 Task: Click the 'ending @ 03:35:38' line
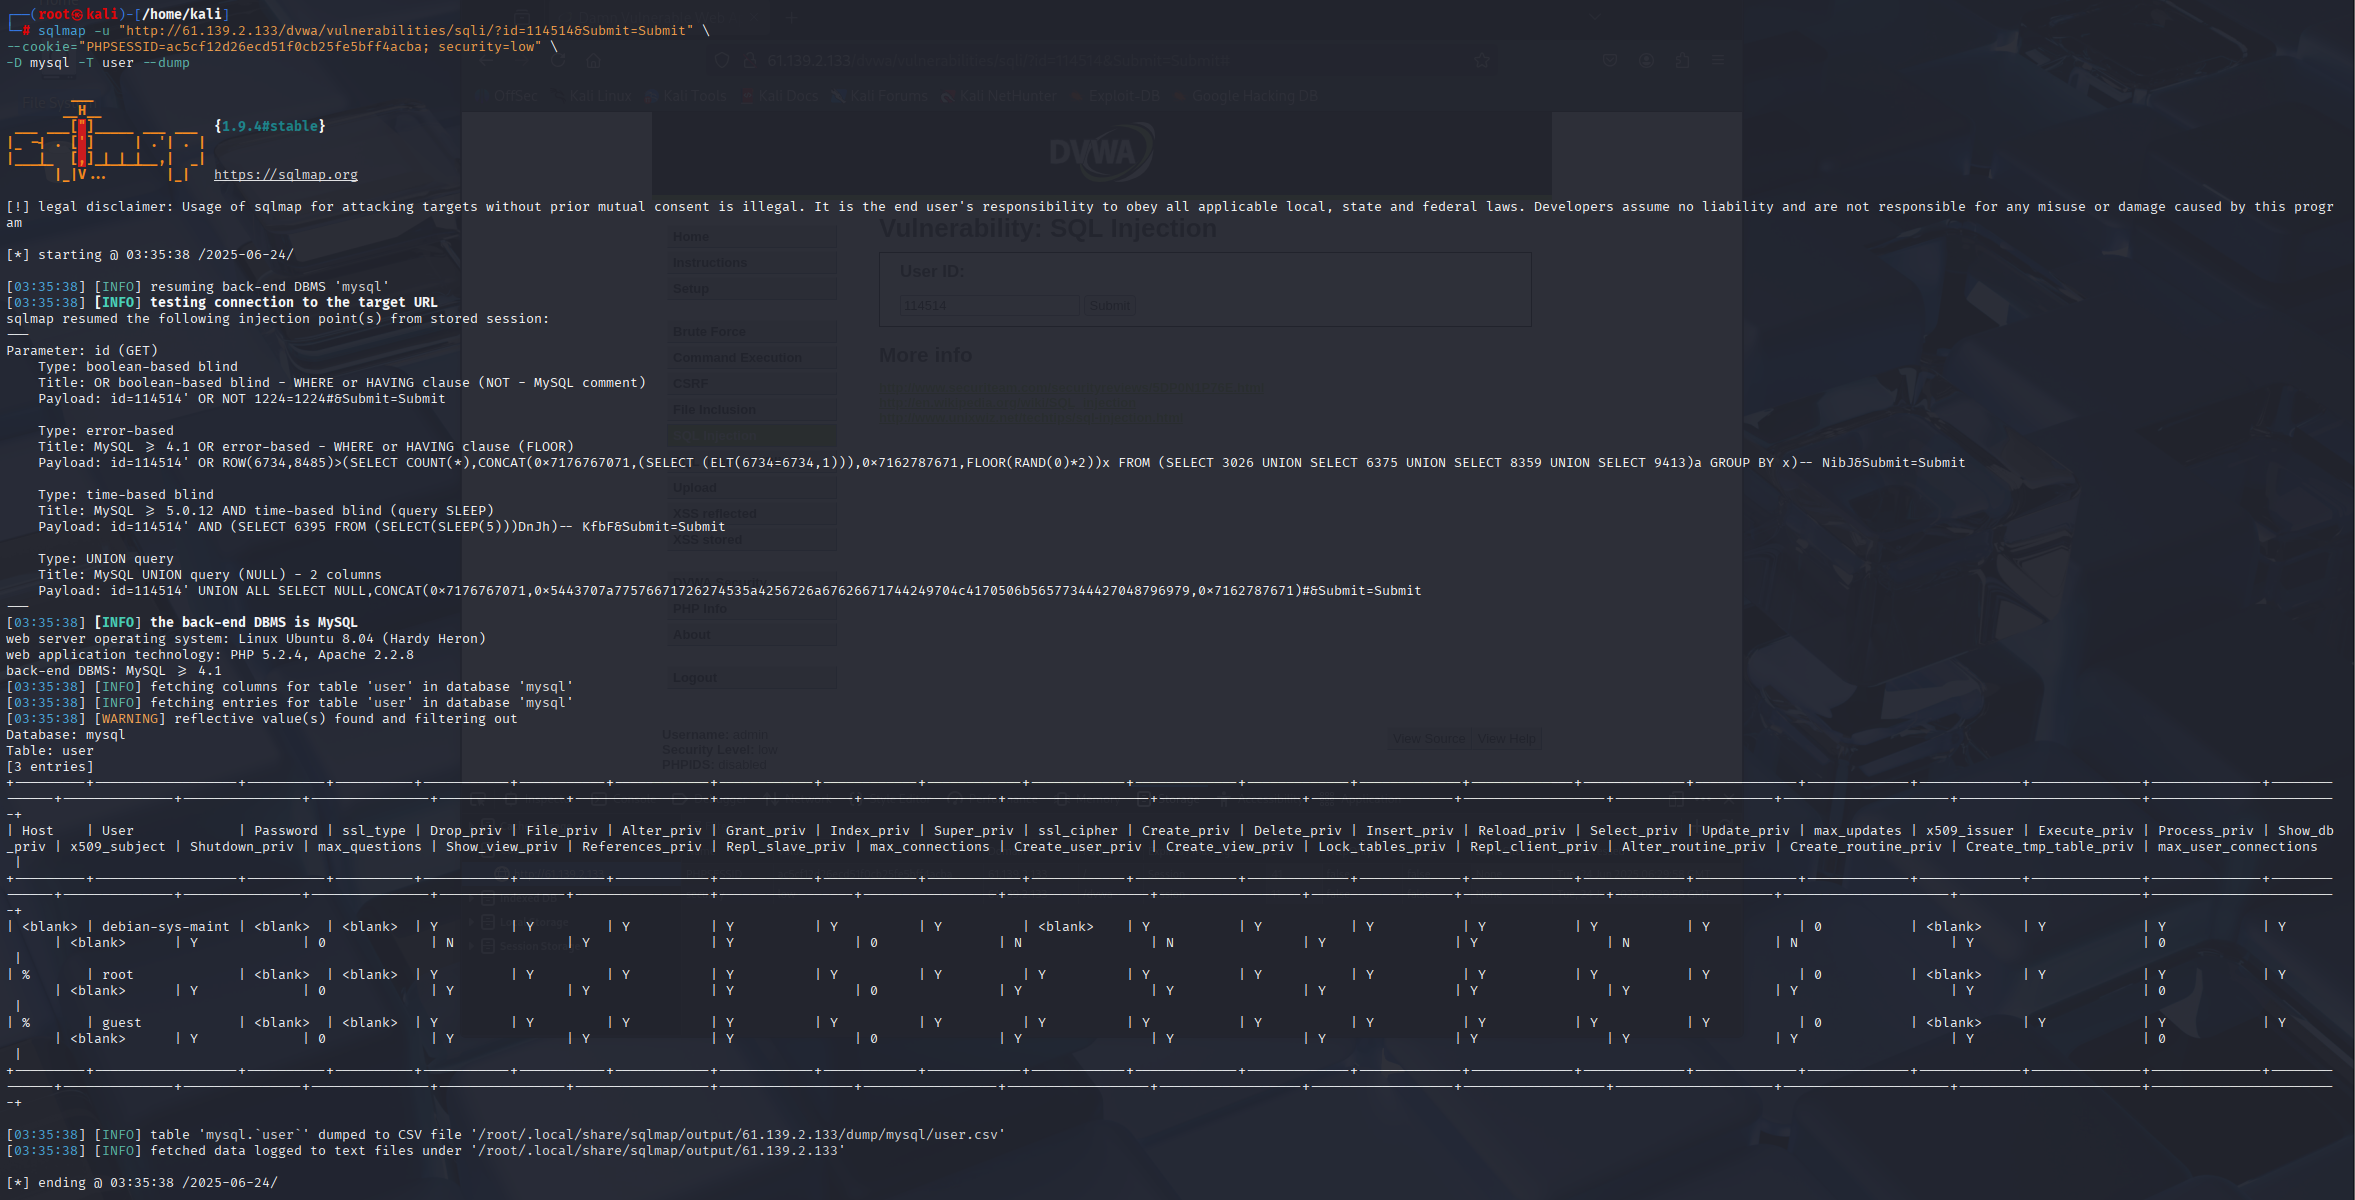coord(142,1183)
